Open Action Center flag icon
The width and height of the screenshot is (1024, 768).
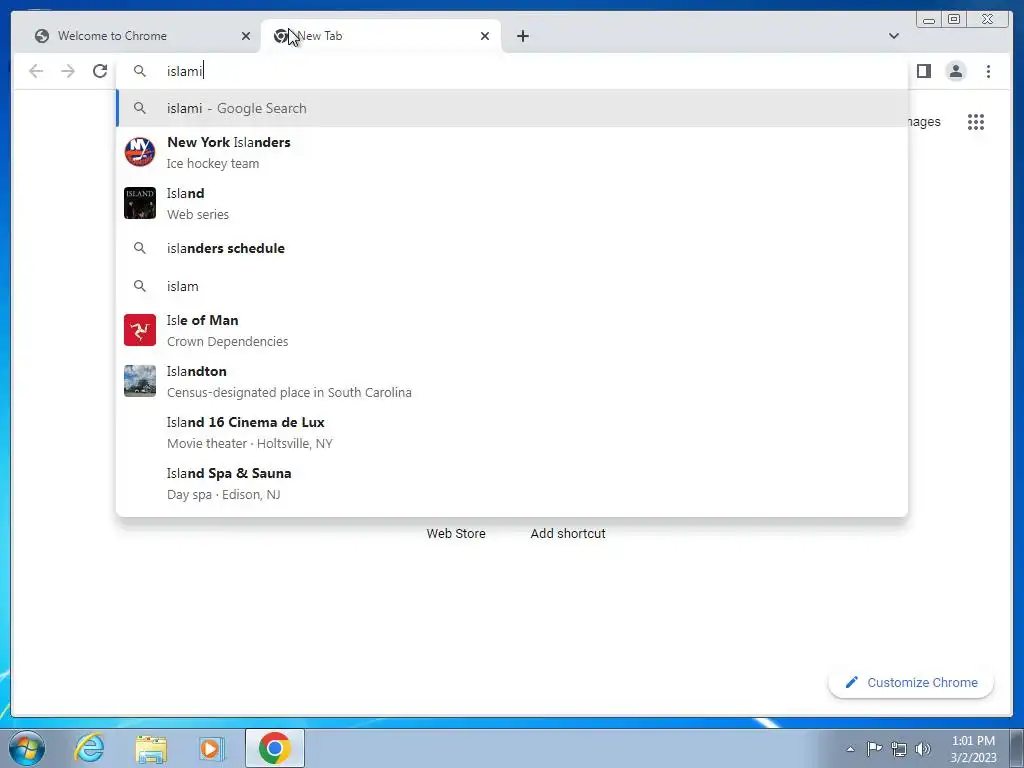click(874, 748)
